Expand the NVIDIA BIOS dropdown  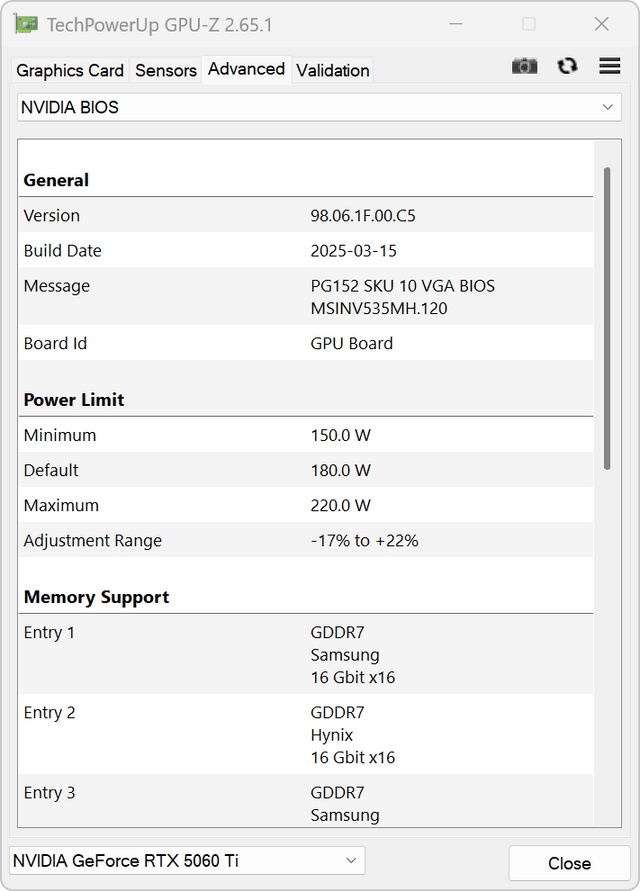point(319,107)
